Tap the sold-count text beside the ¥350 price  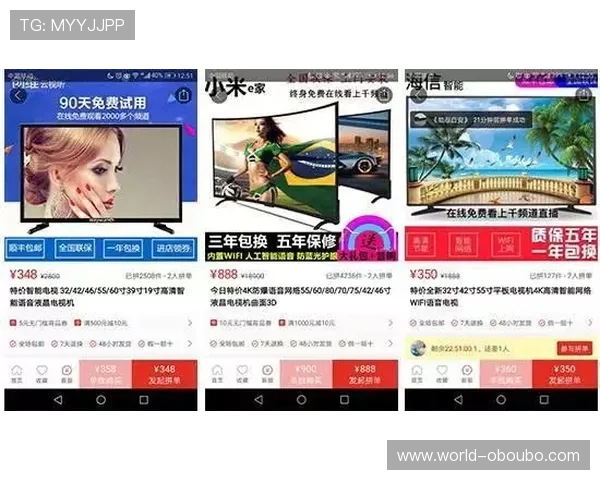point(561,276)
